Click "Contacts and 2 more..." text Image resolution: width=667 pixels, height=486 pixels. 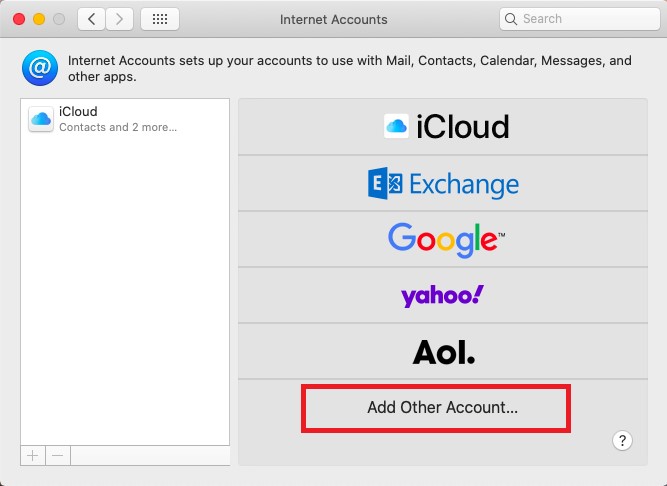pyautogui.click(x=118, y=127)
